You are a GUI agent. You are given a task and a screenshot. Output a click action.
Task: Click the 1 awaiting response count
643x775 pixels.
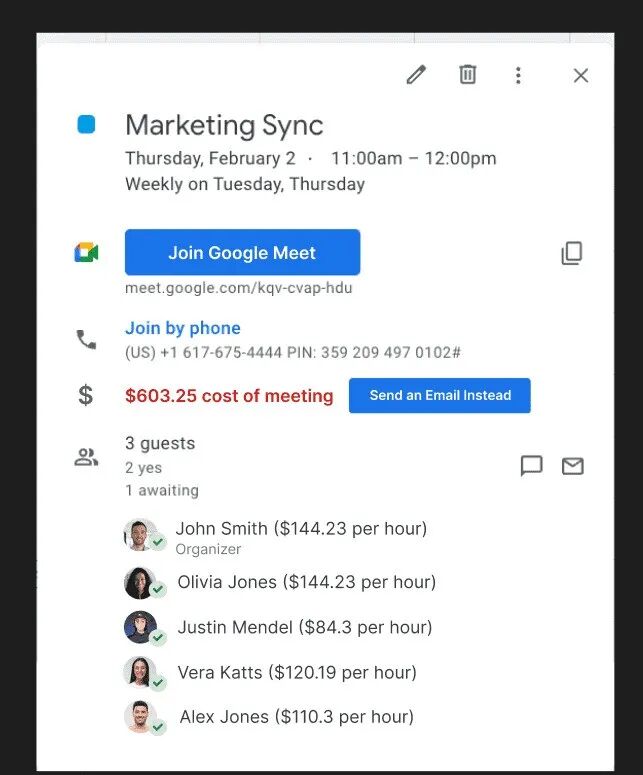[x=162, y=490]
